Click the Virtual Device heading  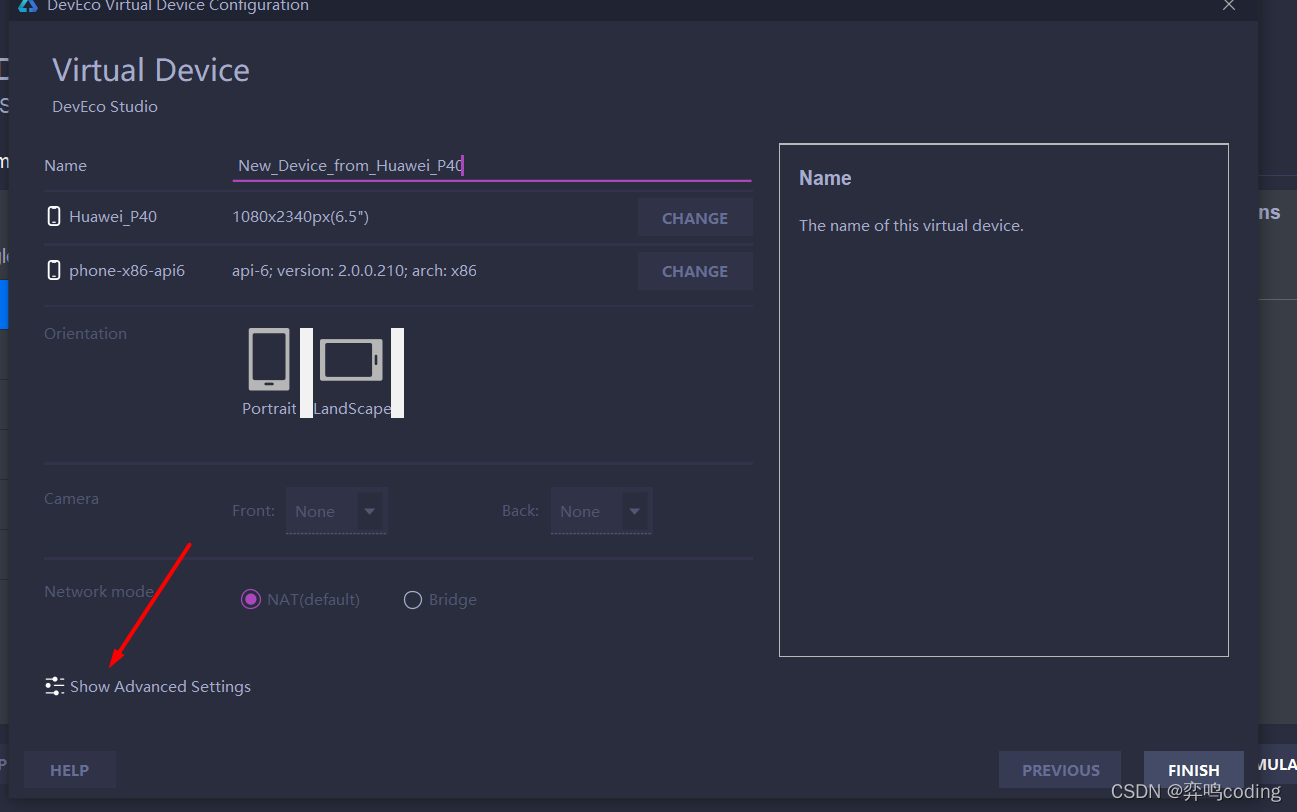click(x=151, y=70)
